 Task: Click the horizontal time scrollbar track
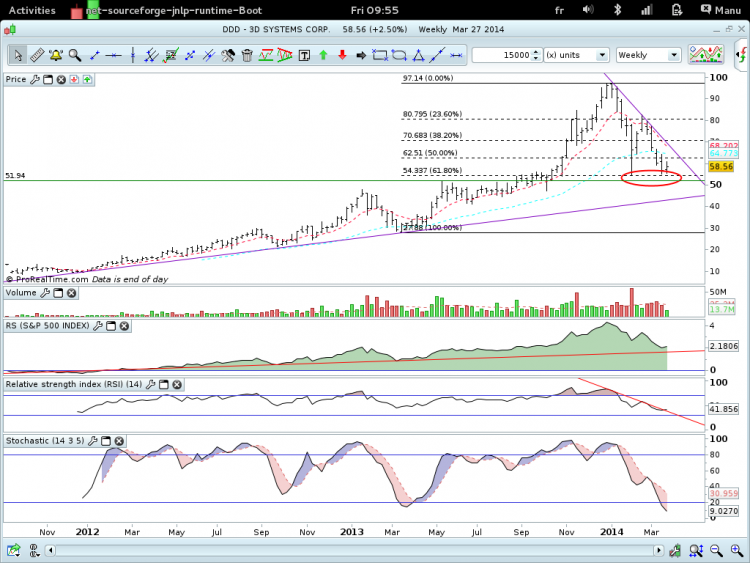tap(354, 551)
